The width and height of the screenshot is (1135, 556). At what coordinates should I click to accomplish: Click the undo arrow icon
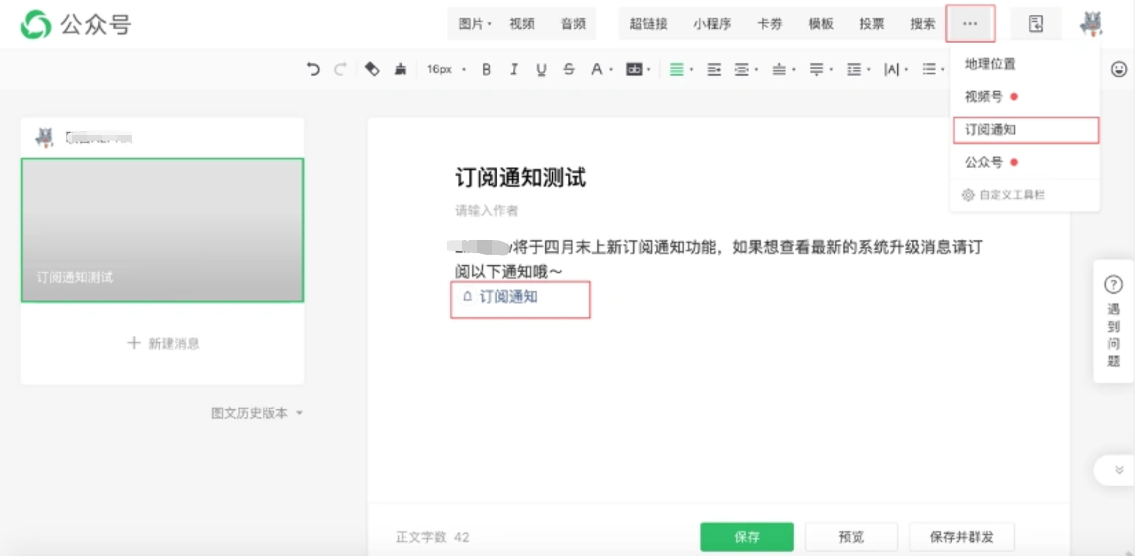pyautogui.click(x=313, y=70)
